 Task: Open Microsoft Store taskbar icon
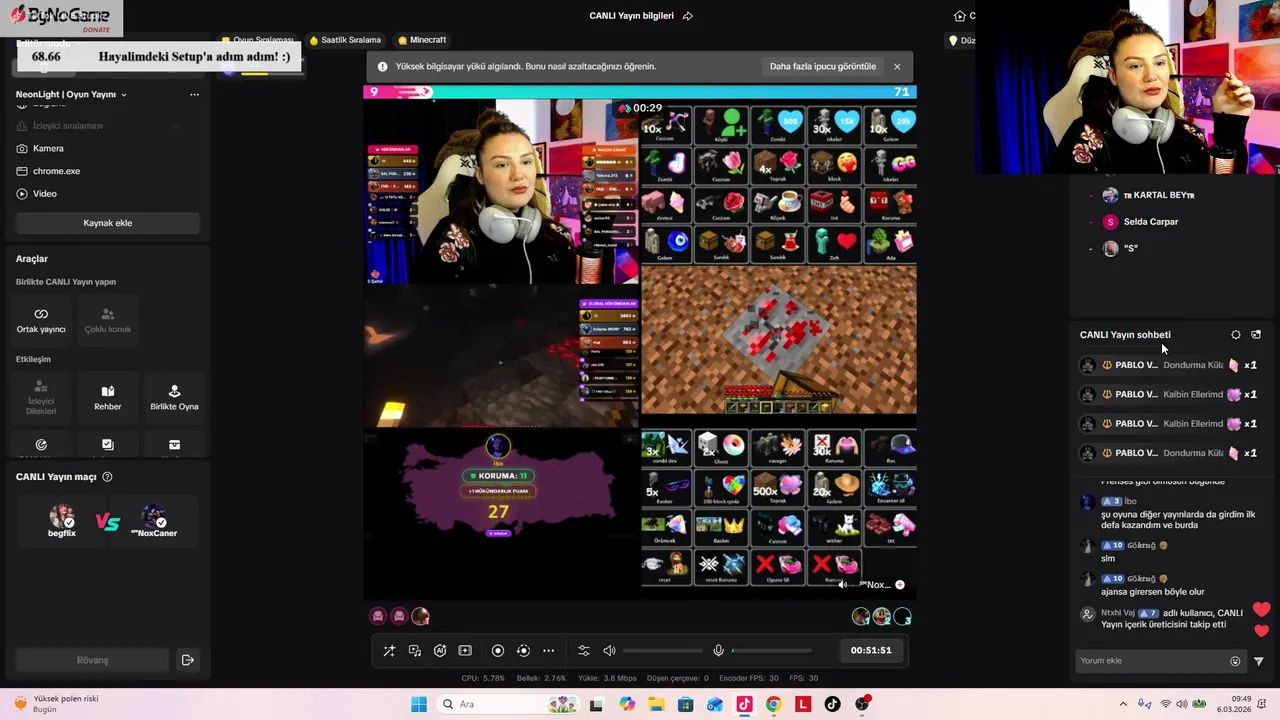click(685, 704)
